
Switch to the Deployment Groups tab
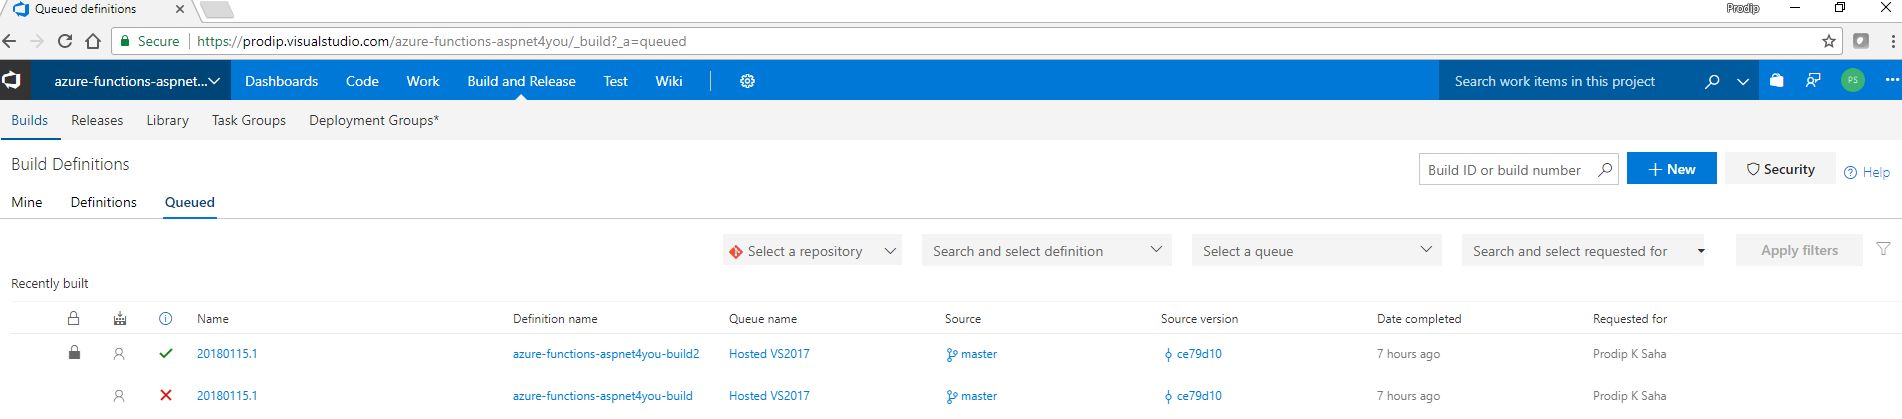[x=374, y=120]
